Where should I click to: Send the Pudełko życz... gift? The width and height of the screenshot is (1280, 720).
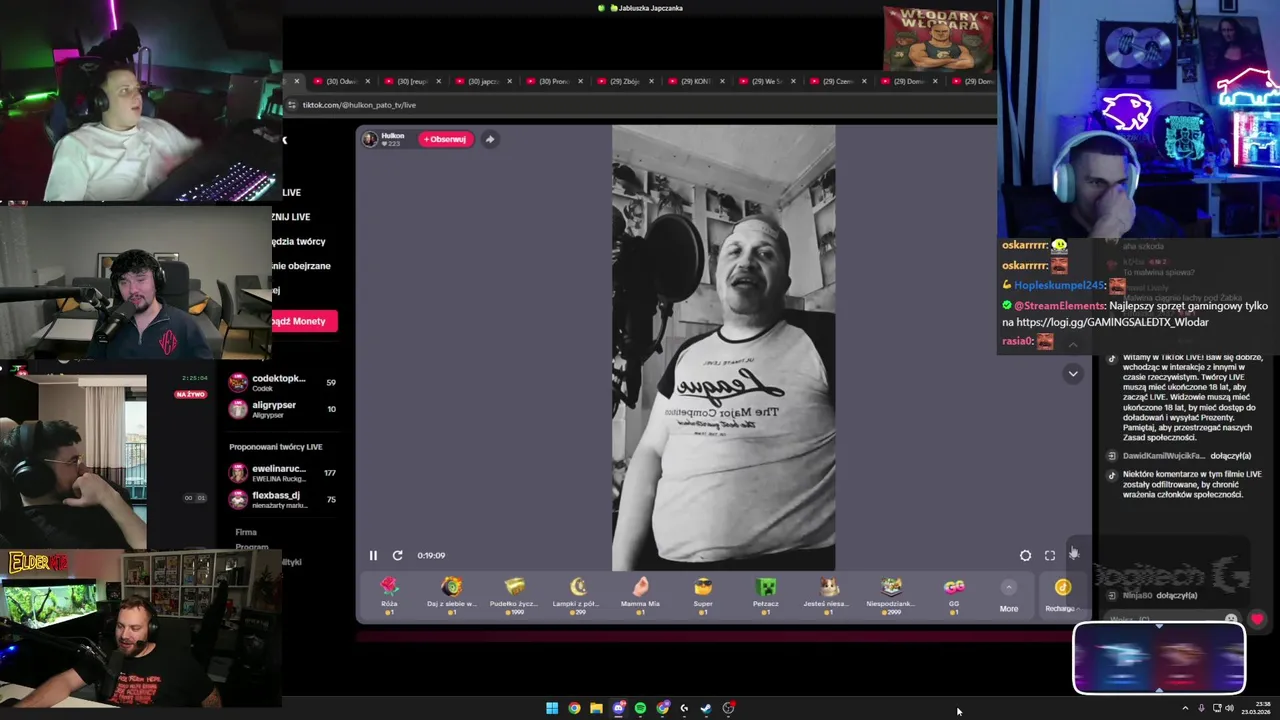click(515, 594)
